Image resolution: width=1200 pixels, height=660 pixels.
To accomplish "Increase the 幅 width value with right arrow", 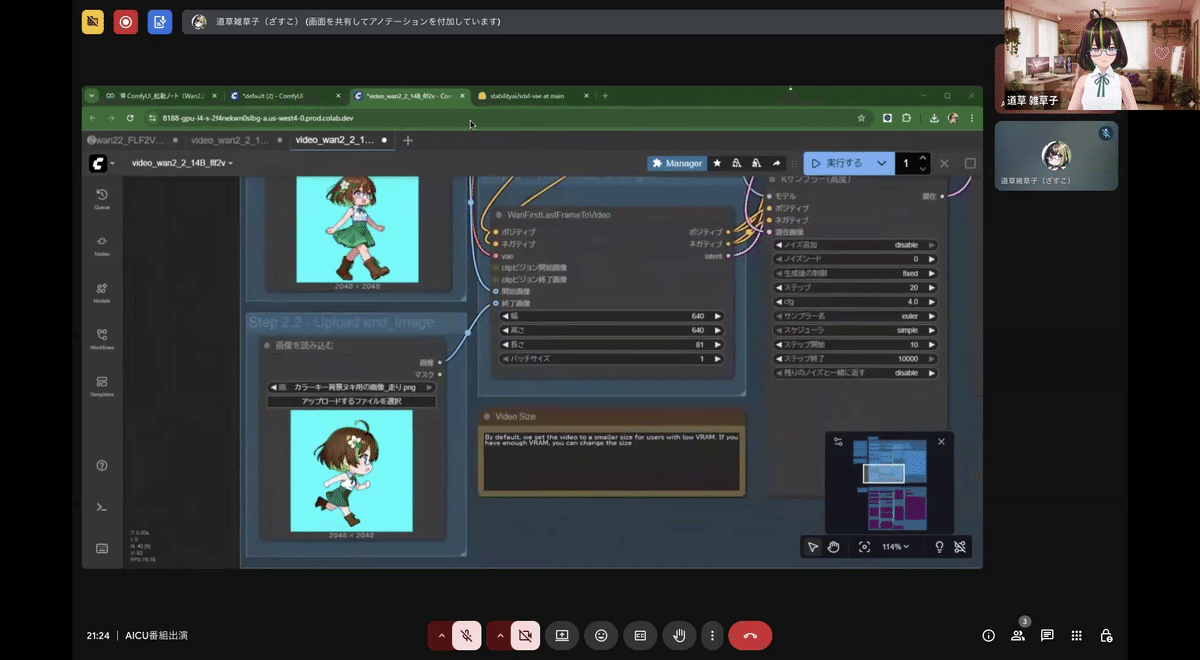I will click(x=717, y=316).
